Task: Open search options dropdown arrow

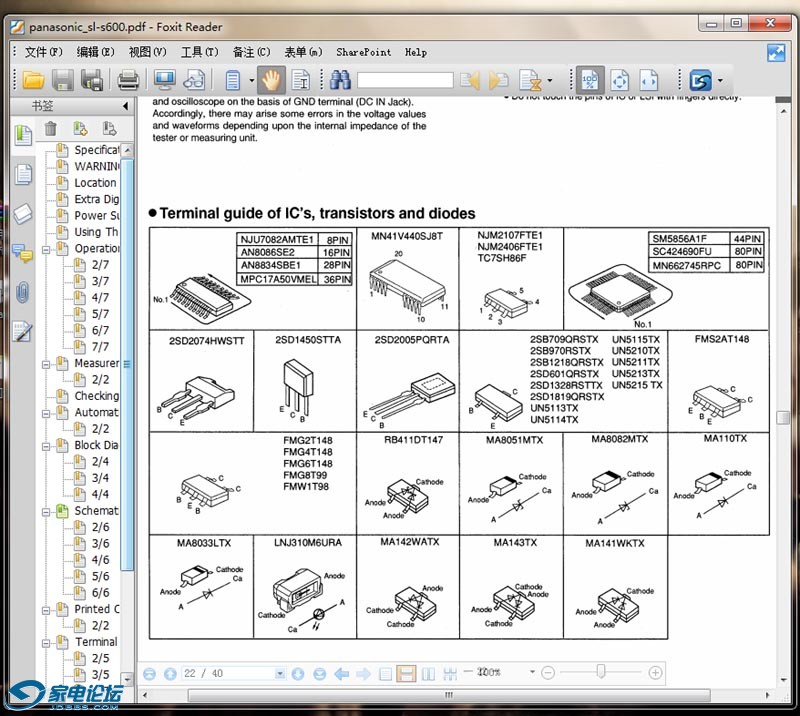Action: click(x=549, y=81)
